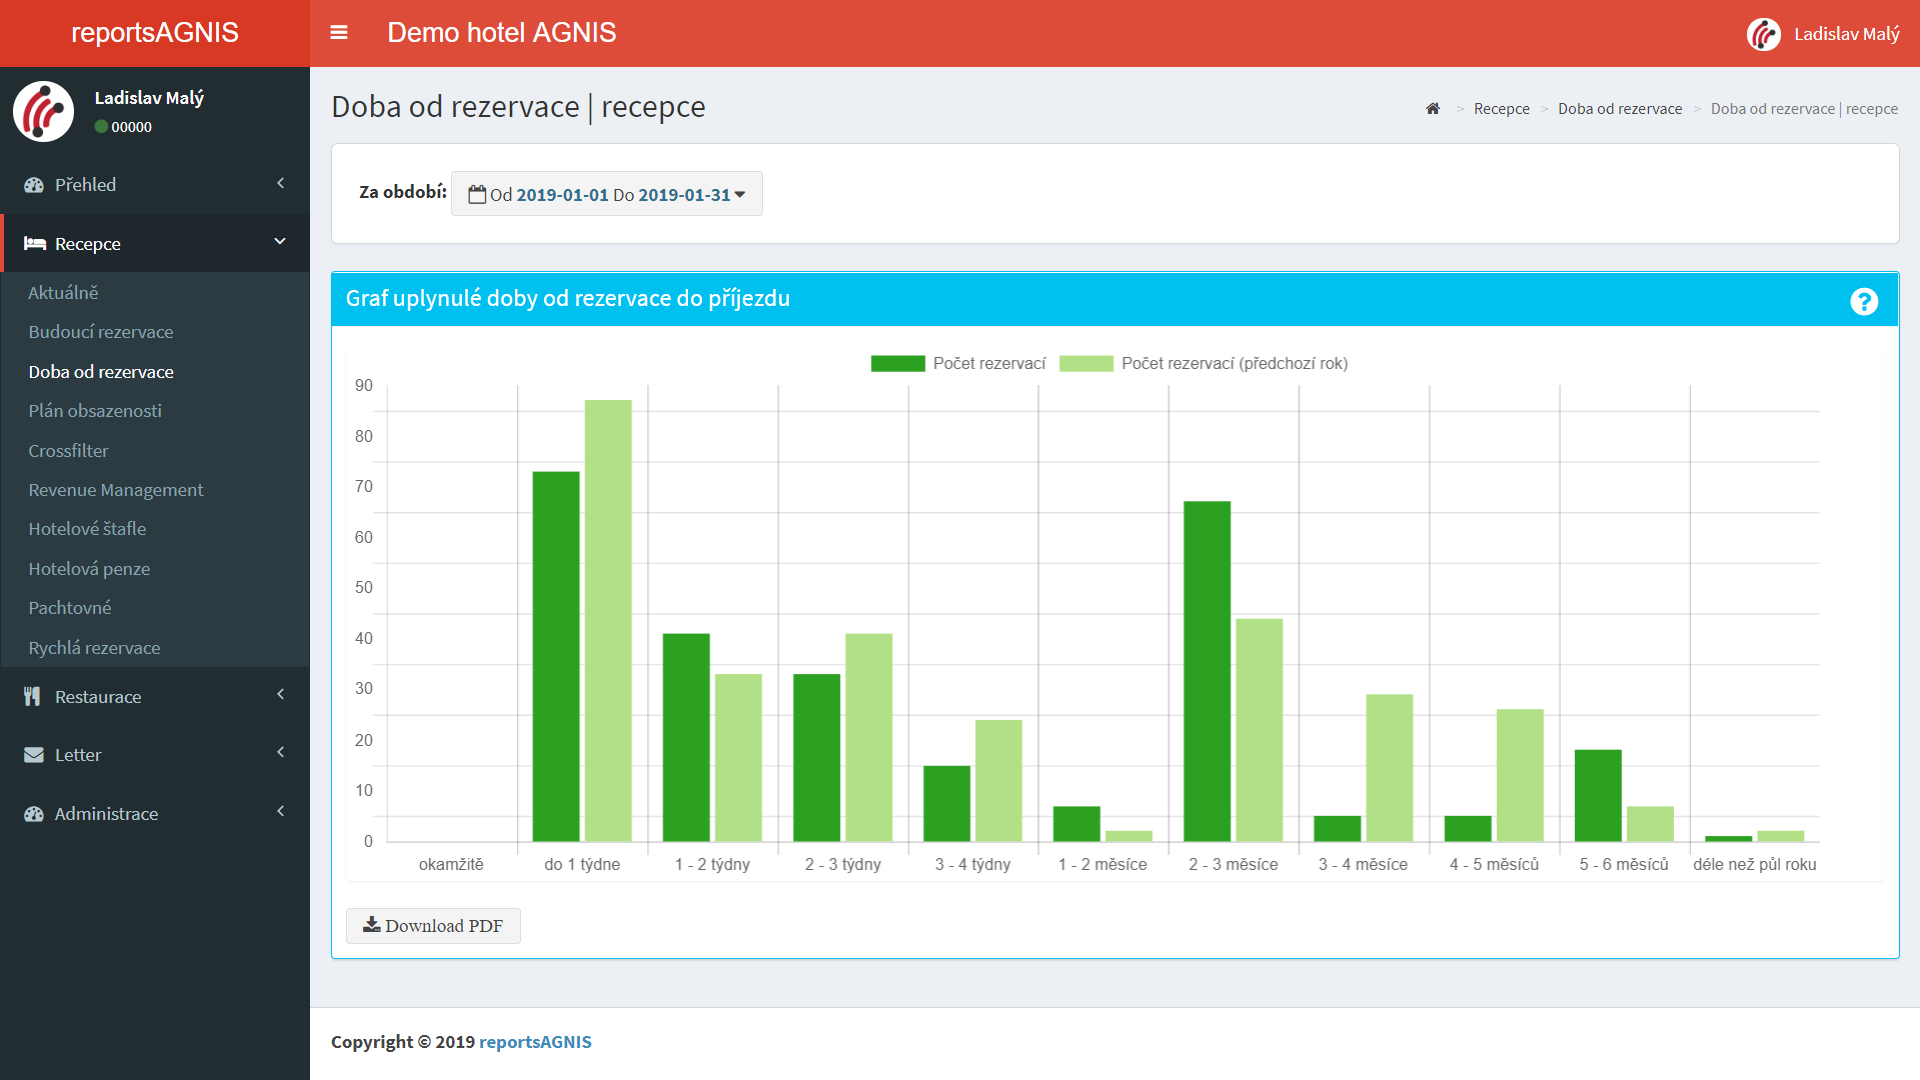Toggle previous year legend series
1920x1080 pixels.
[1203, 363]
